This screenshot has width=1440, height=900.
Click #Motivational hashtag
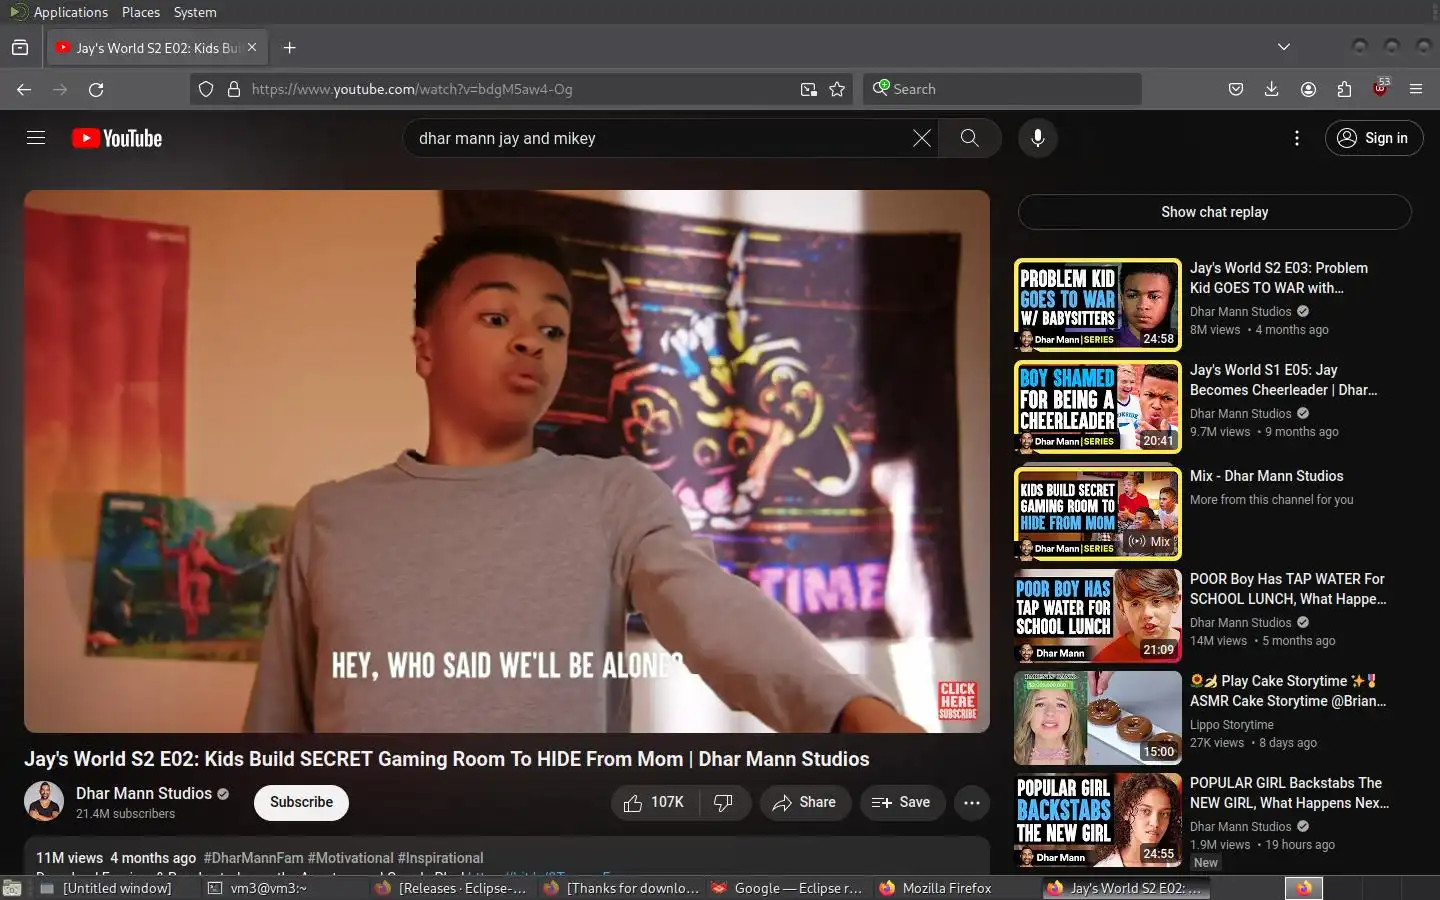350,858
